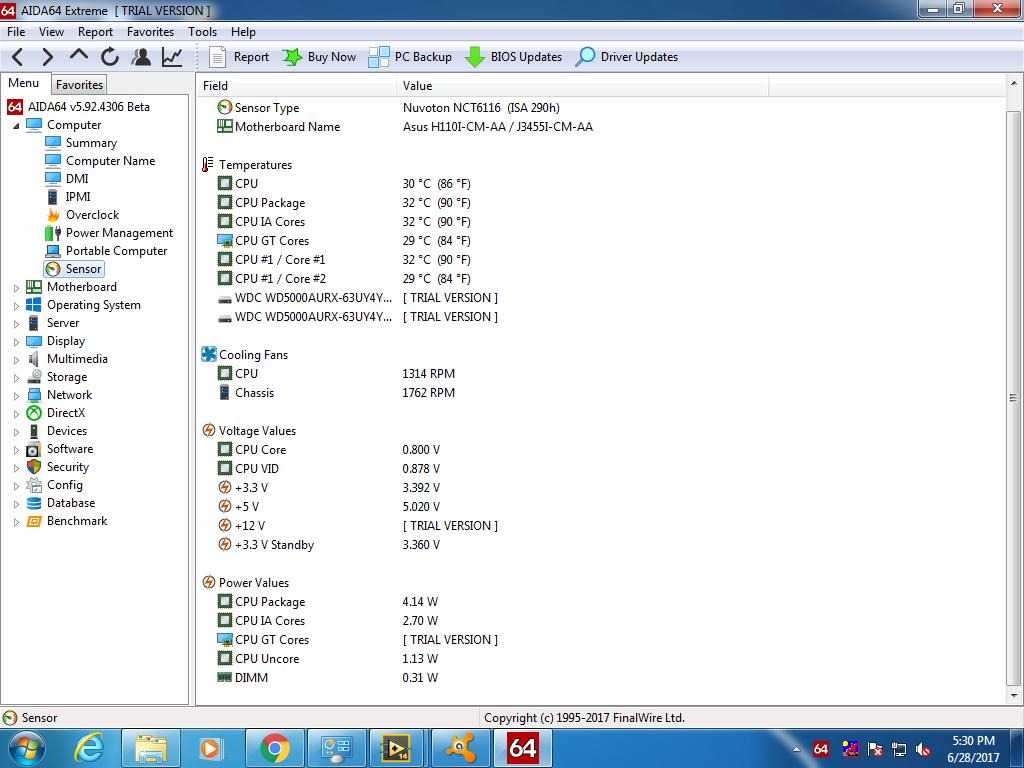Viewport: 1024px width, 768px height.
Task: Open the avast icon on the taskbar
Action: click(x=460, y=748)
